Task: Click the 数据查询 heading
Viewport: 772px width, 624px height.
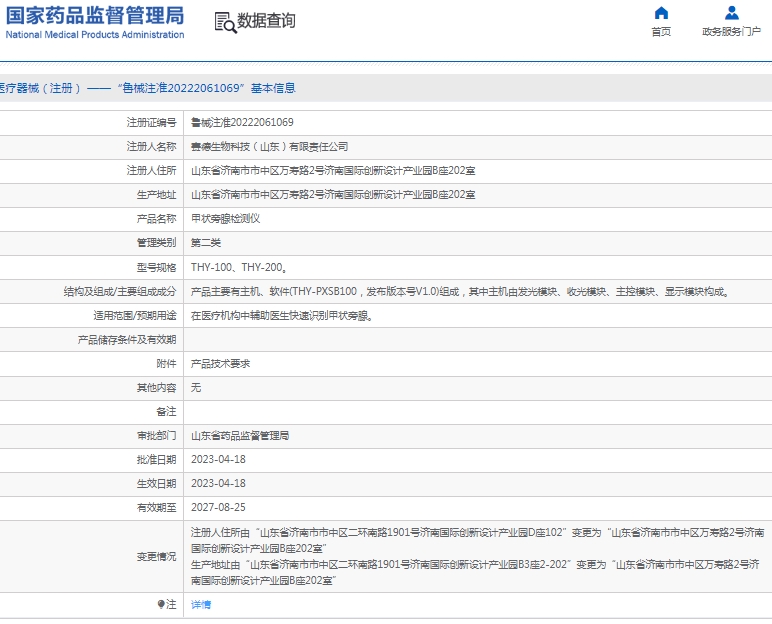Action: (266, 21)
